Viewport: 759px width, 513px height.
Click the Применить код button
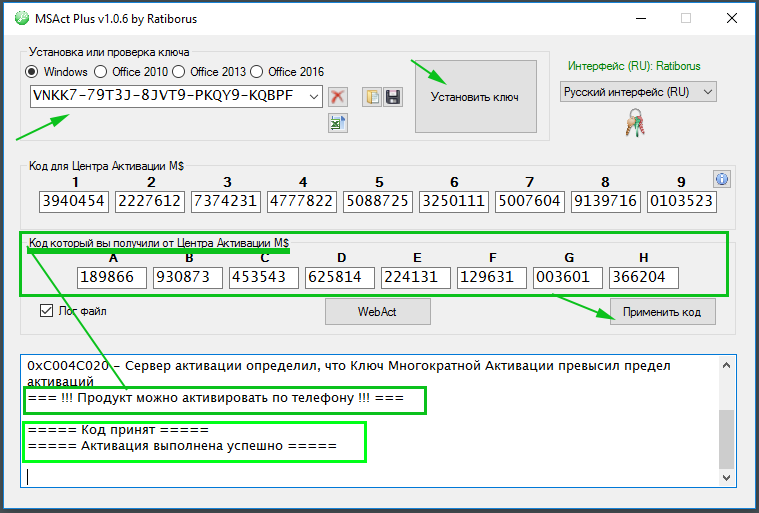click(x=662, y=312)
